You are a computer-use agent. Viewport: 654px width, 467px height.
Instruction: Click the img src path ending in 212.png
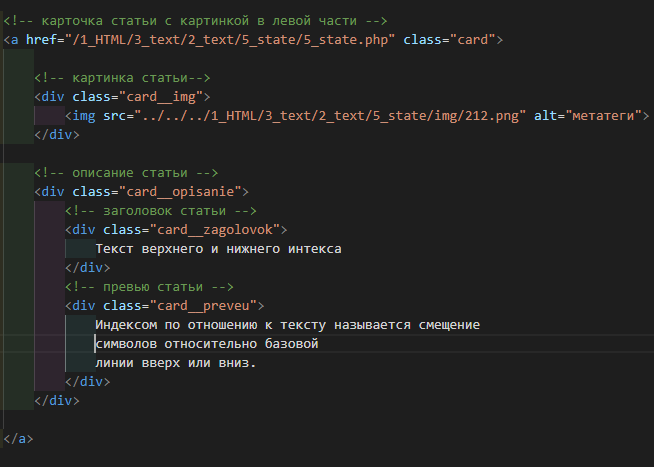tap(330, 115)
